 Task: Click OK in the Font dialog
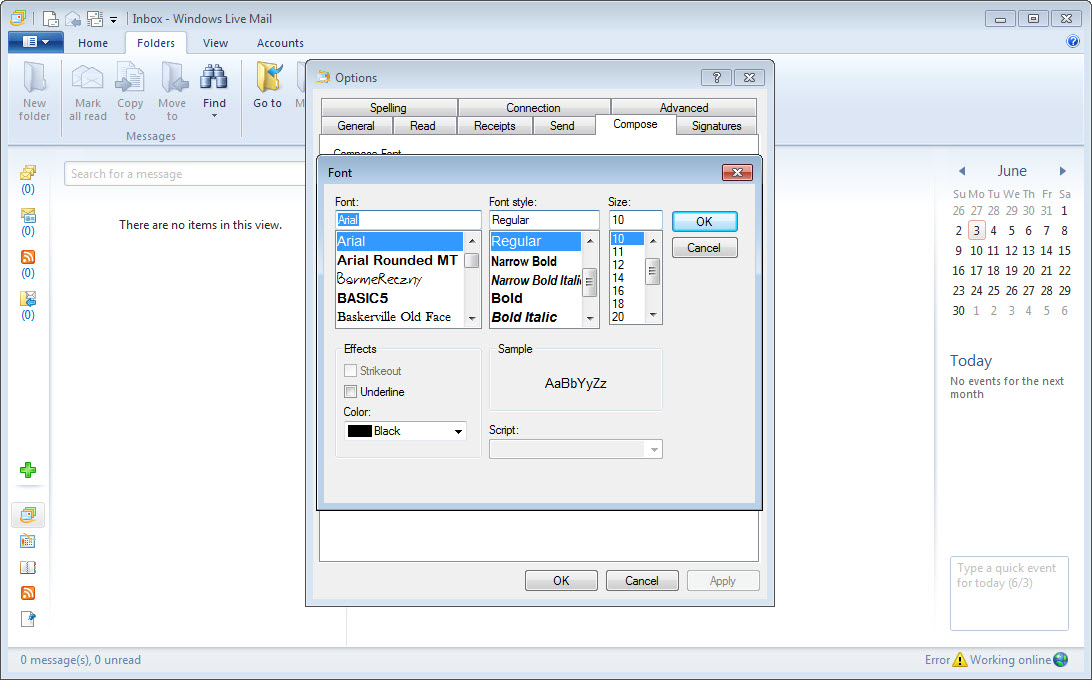(x=704, y=222)
